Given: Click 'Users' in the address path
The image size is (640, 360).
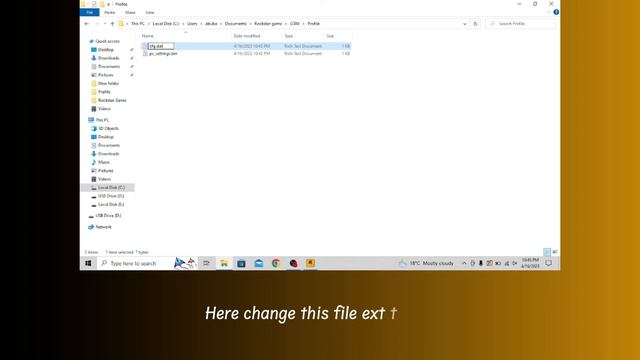Looking at the screenshot, I should point(192,24).
